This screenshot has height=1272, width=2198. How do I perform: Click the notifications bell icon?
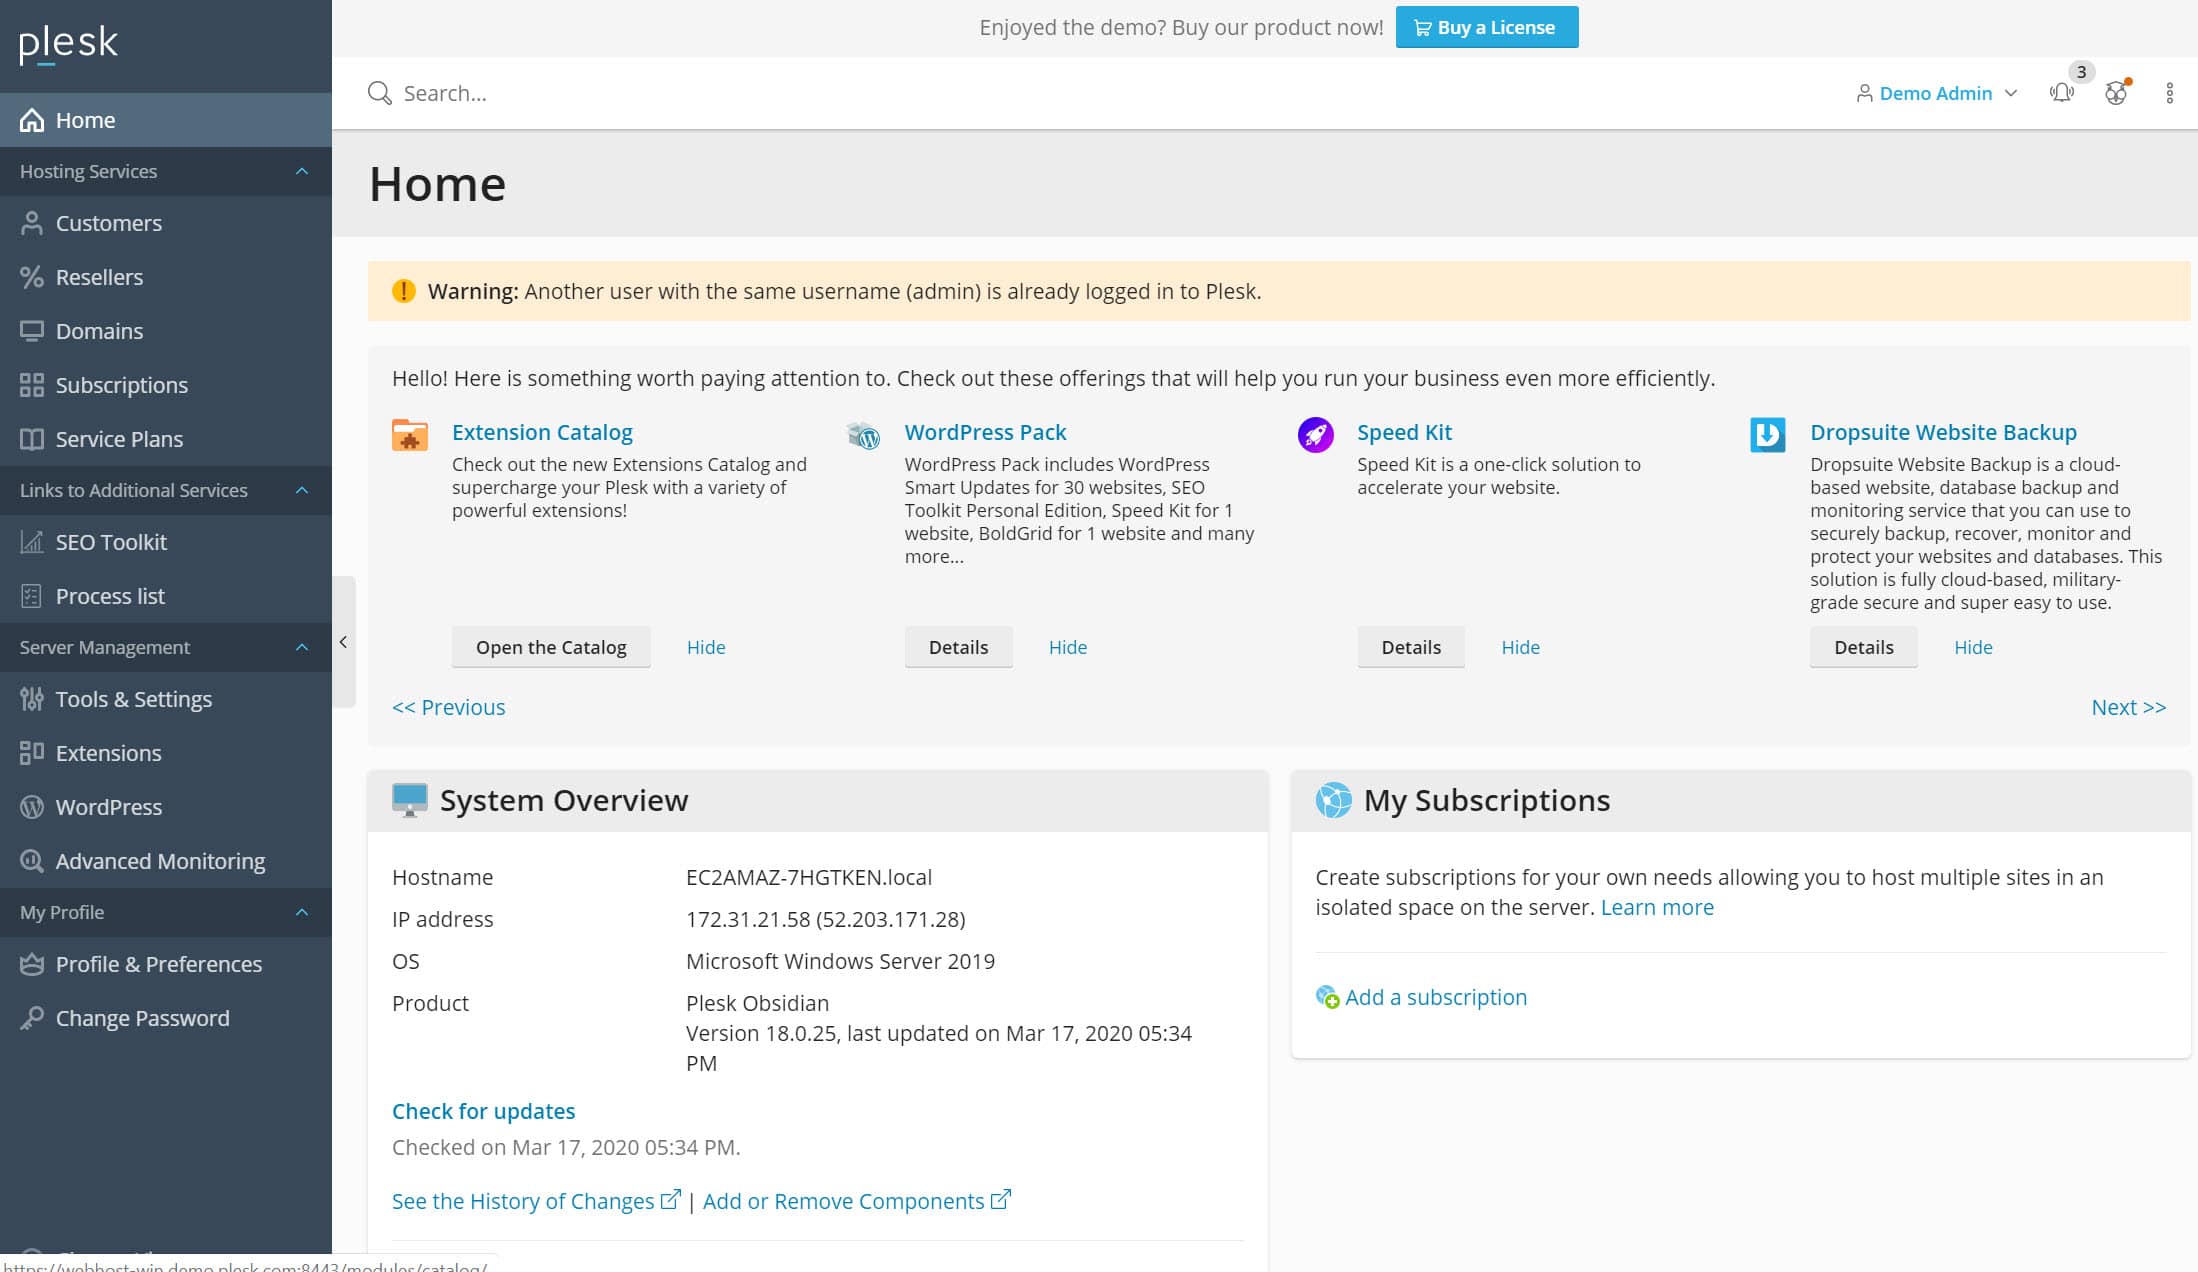(2062, 93)
